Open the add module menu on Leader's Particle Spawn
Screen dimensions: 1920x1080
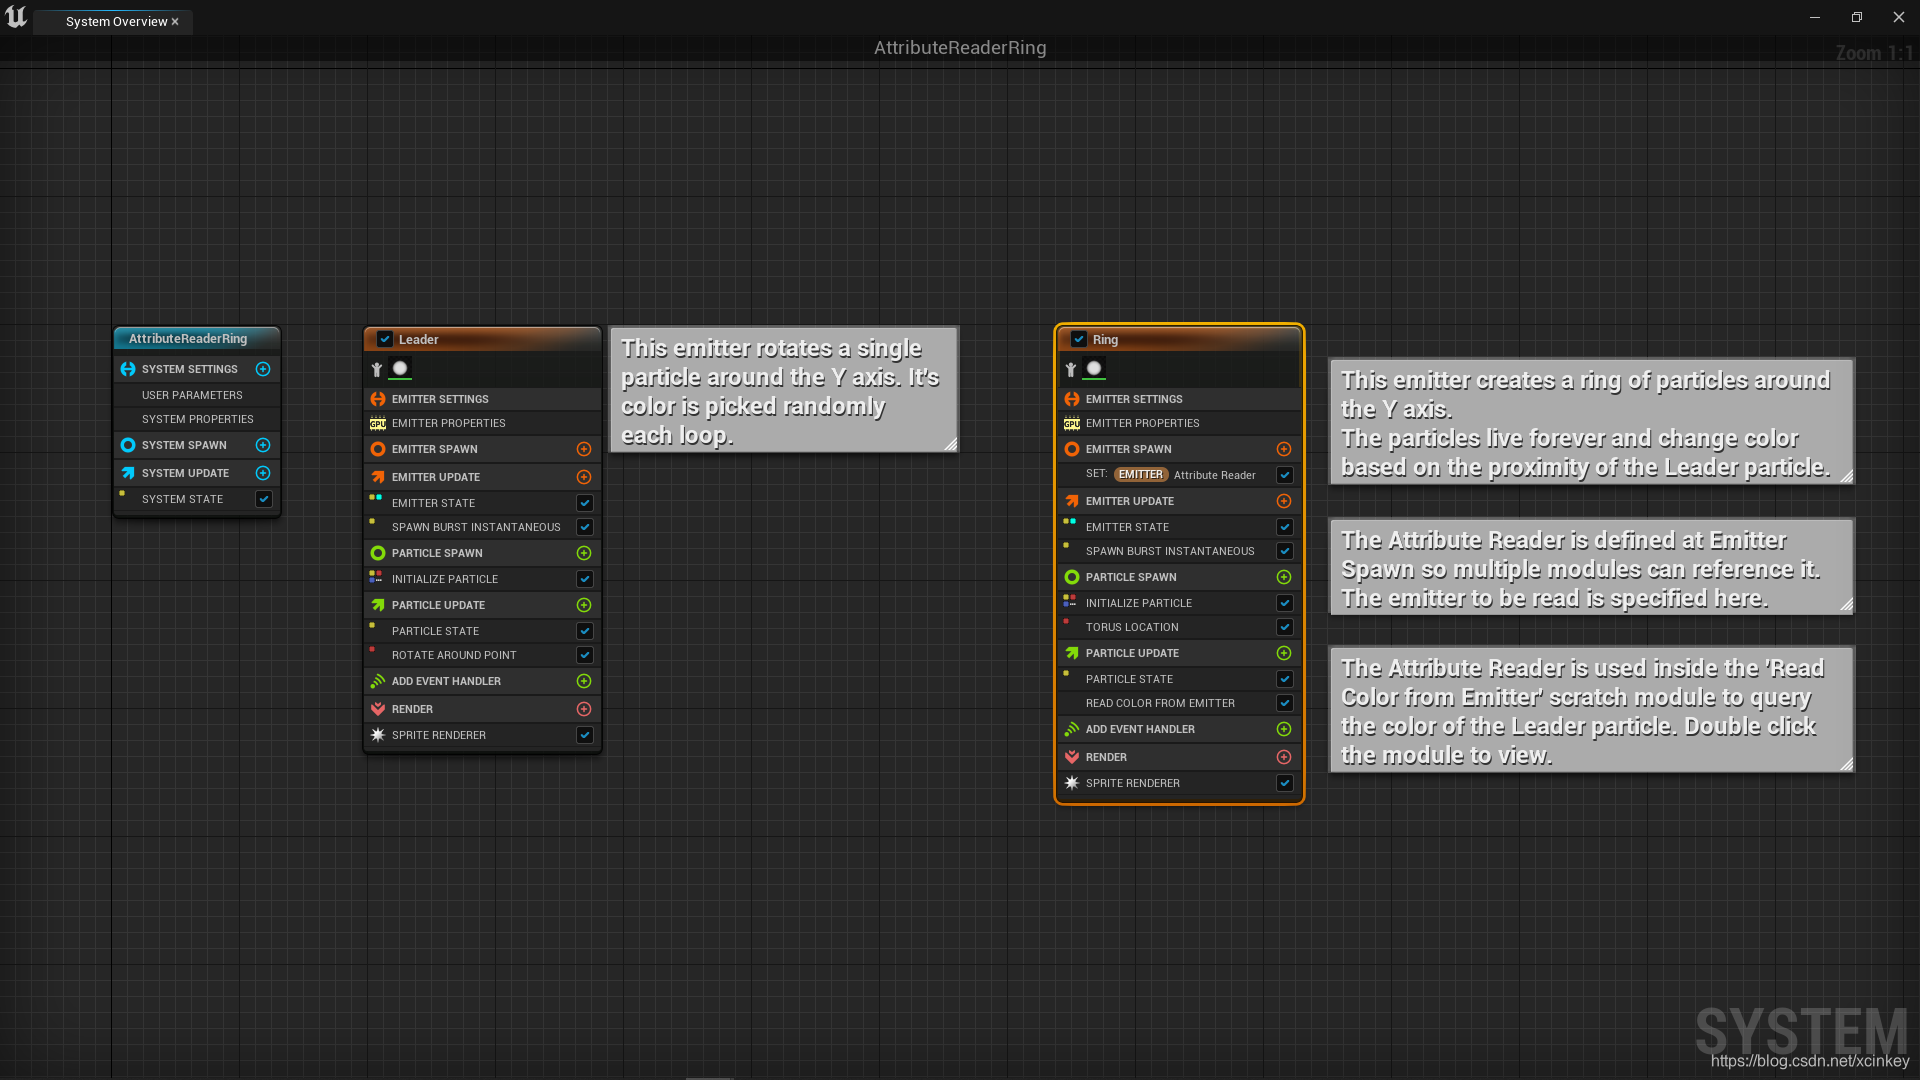(x=584, y=553)
